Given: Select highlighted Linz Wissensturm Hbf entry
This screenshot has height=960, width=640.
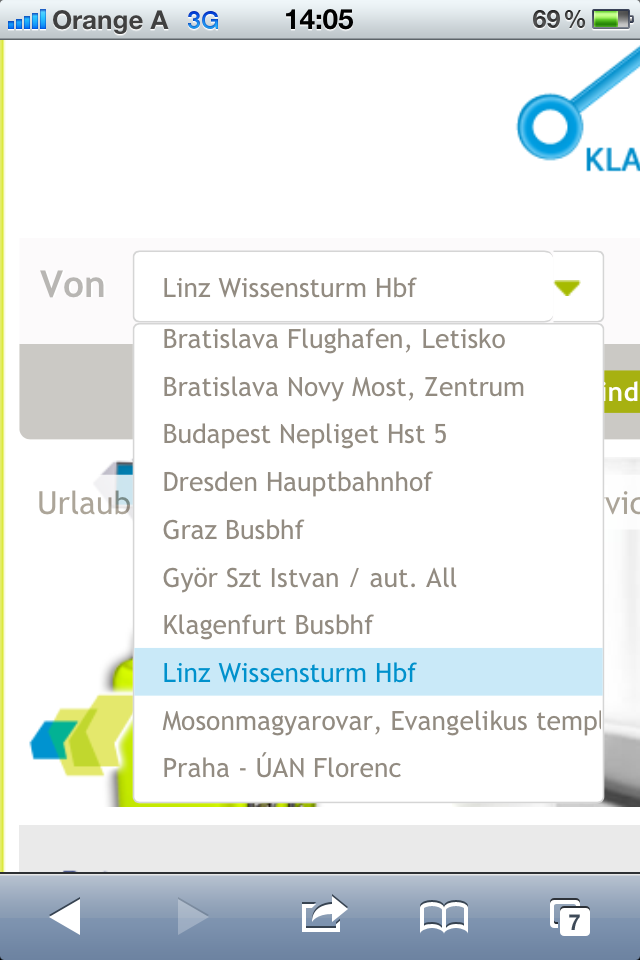Looking at the screenshot, I should [x=368, y=672].
